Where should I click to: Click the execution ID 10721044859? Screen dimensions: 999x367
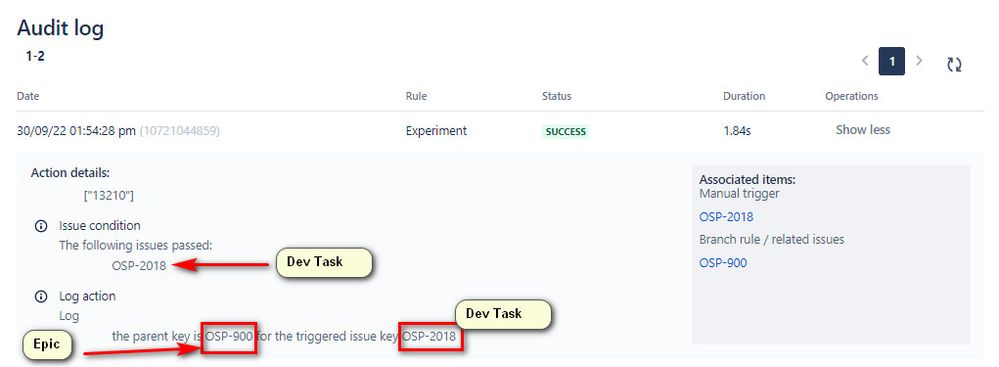point(180,131)
